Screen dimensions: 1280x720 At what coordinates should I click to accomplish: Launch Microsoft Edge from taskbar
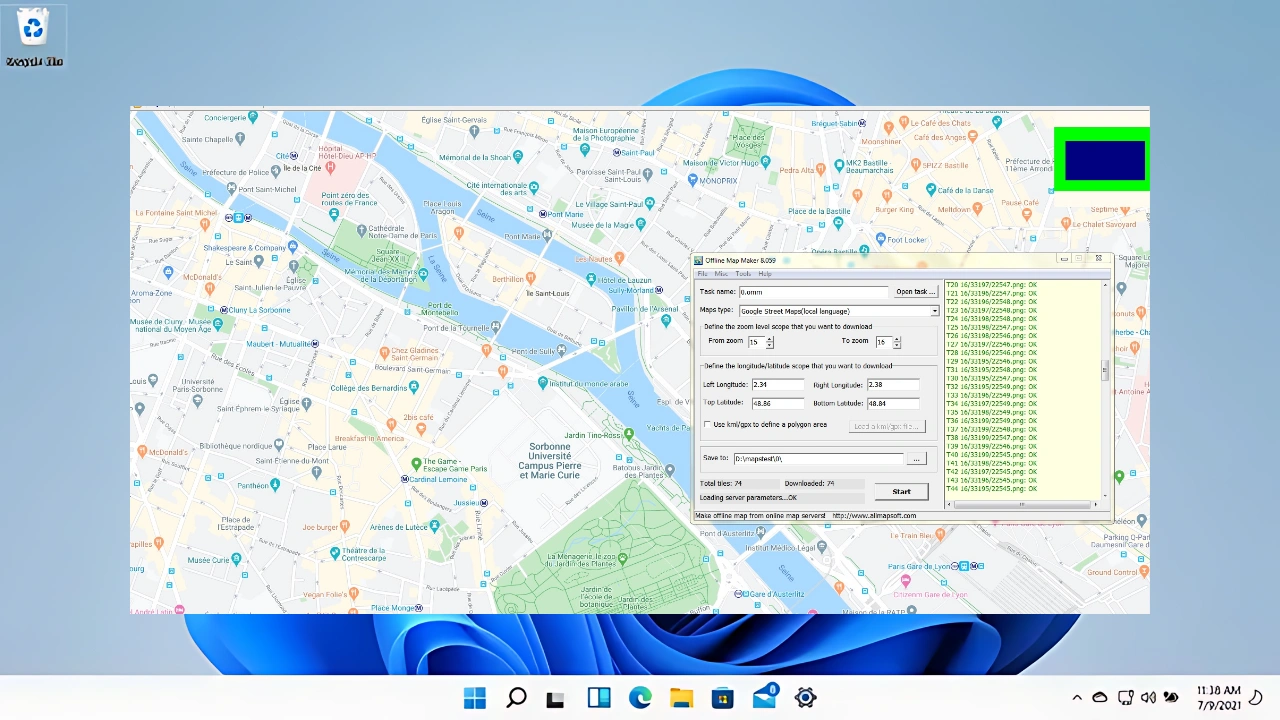(x=640, y=698)
